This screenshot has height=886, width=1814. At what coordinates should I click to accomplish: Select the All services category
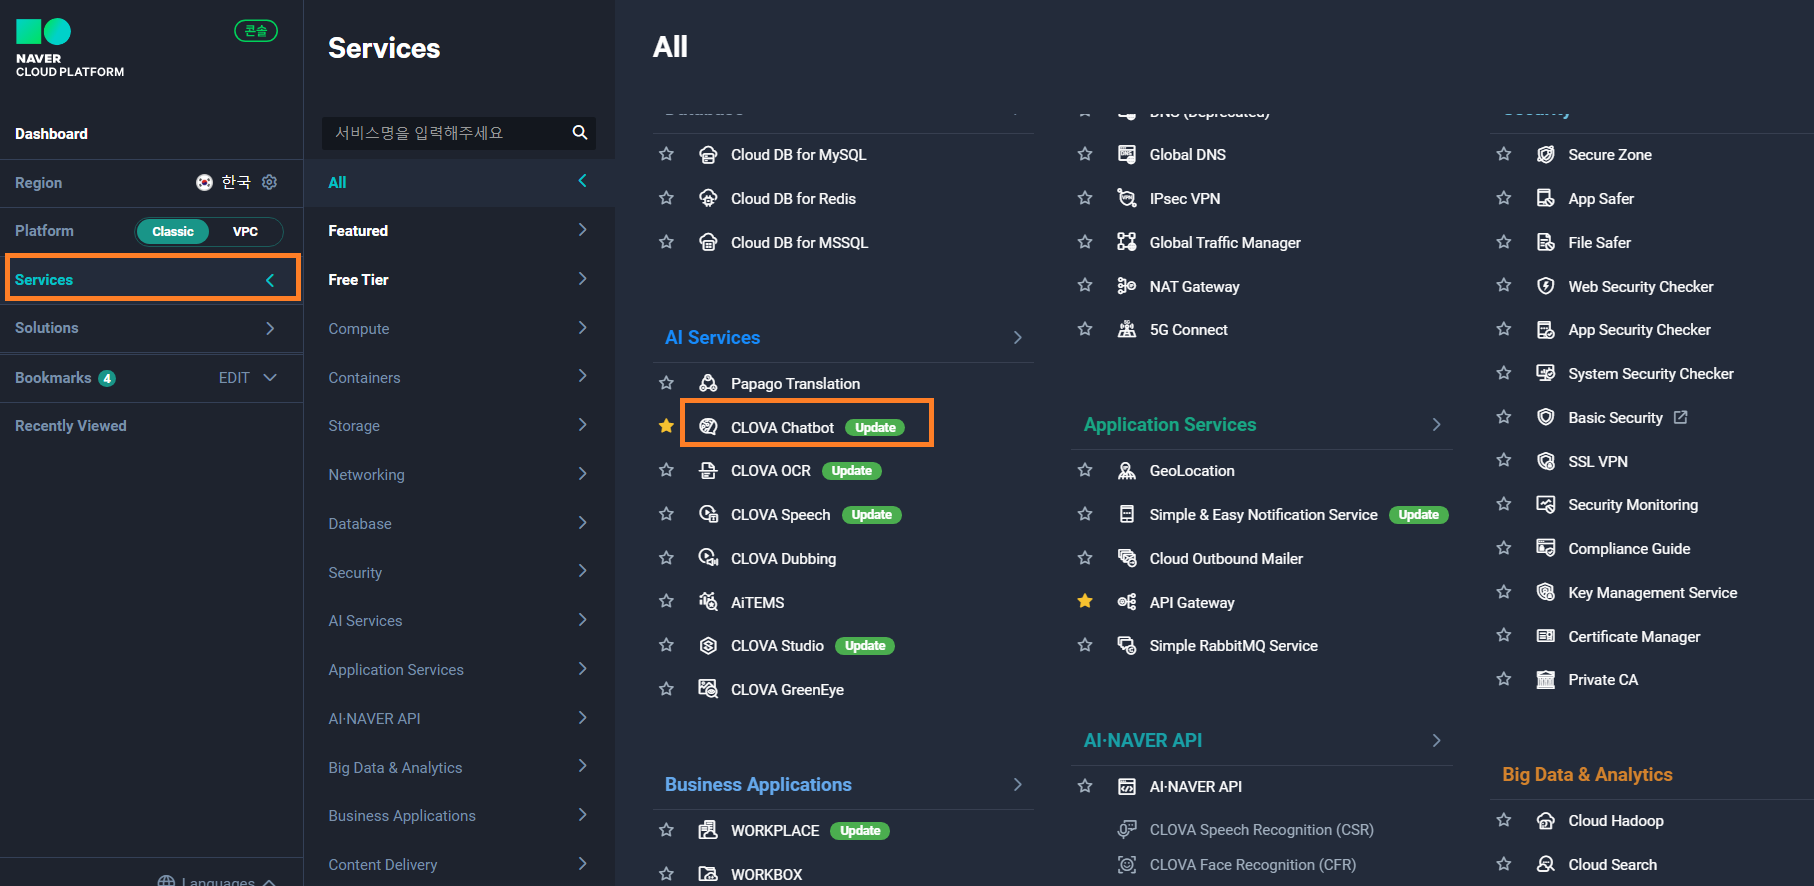point(459,182)
